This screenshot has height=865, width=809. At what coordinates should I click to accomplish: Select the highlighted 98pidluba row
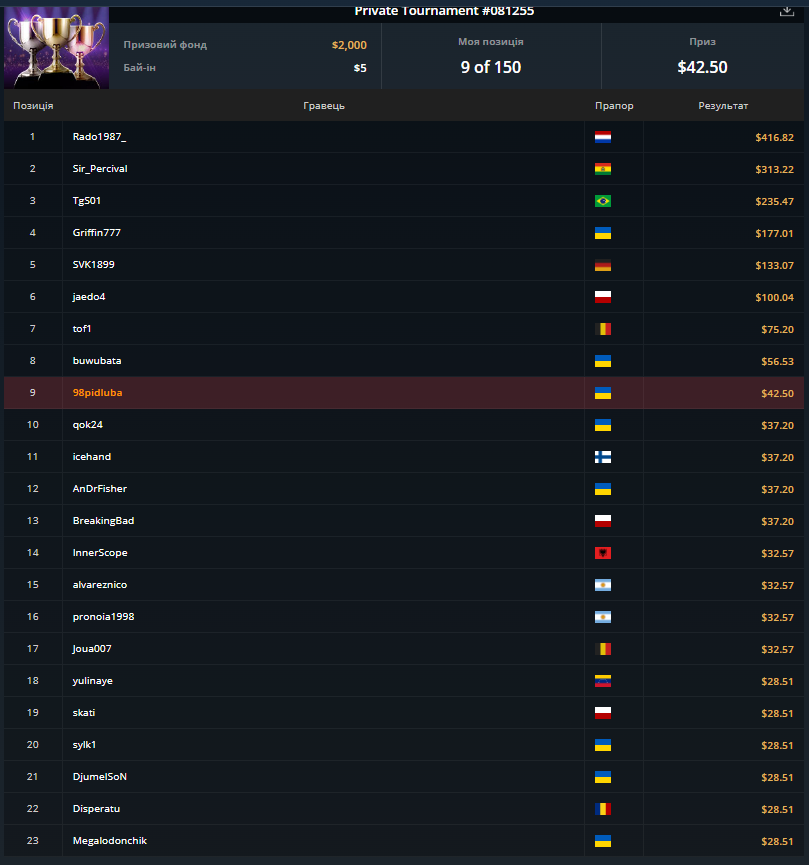click(404, 393)
